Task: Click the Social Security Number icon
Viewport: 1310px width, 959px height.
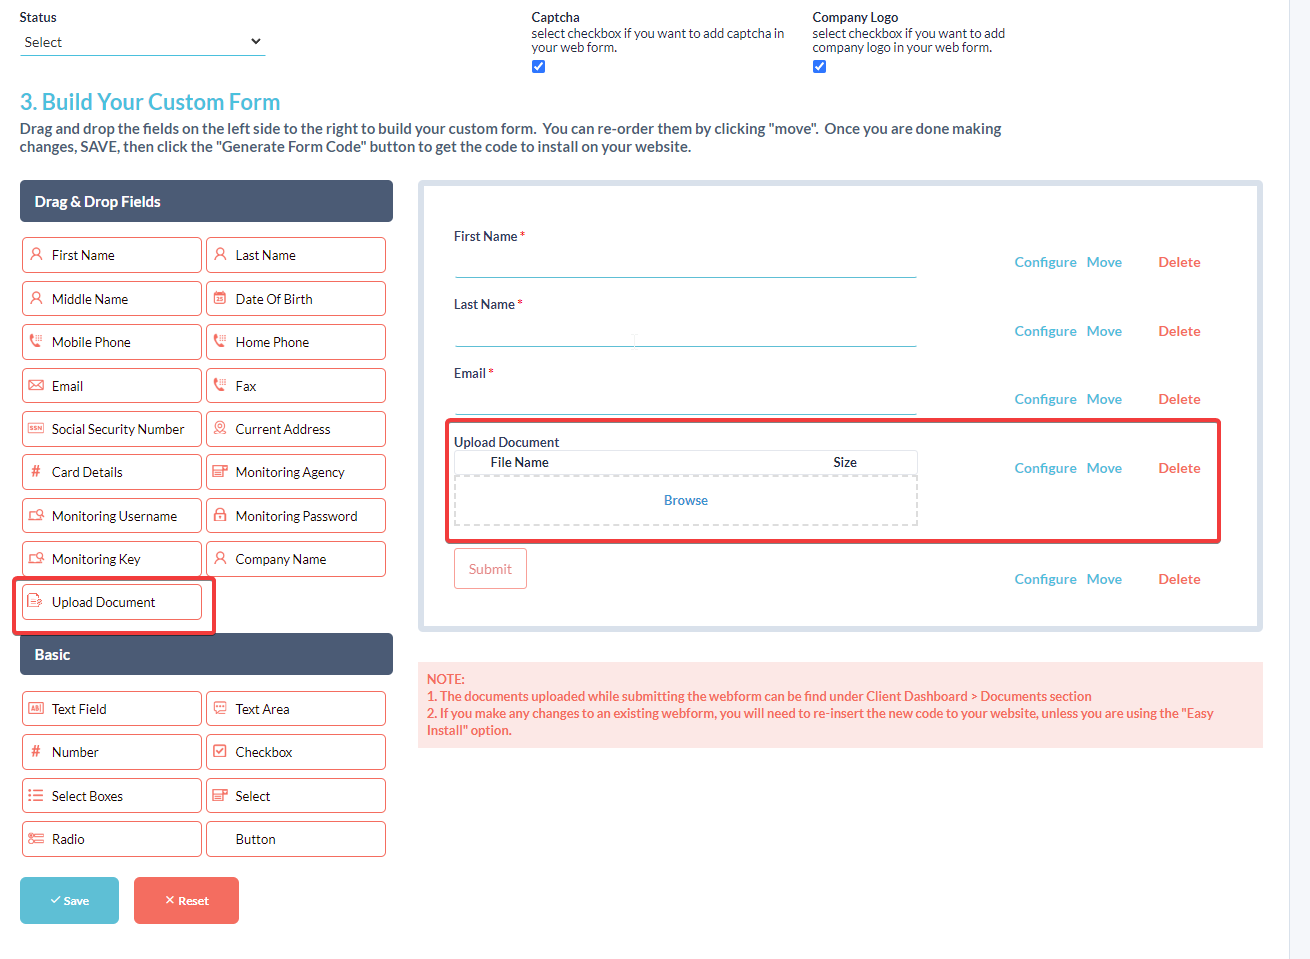Action: tap(36, 429)
